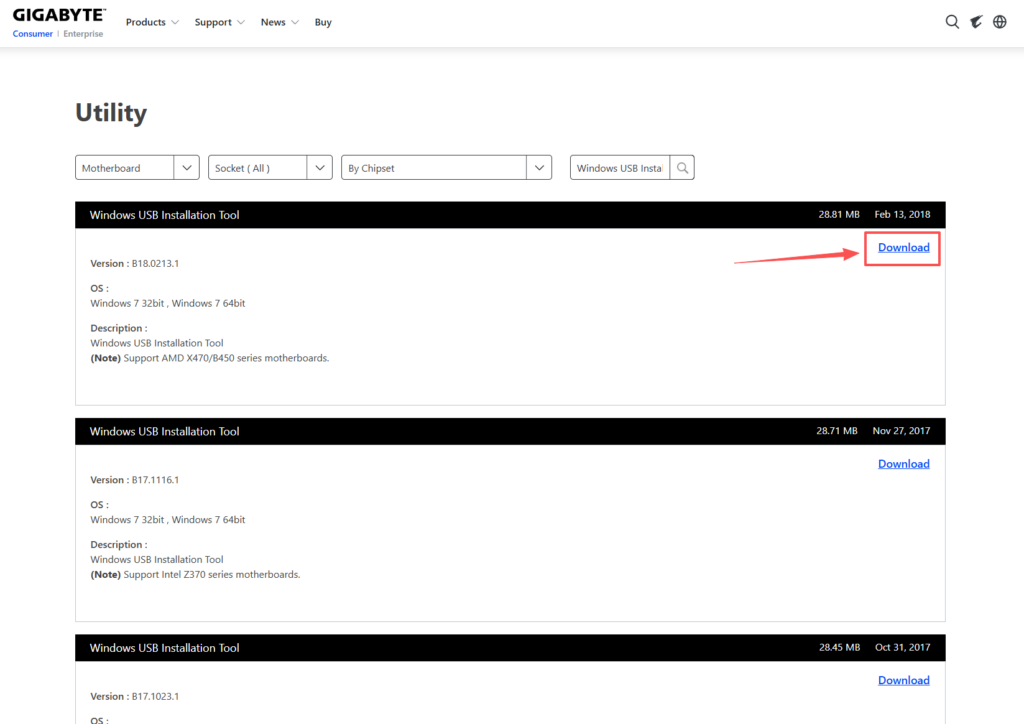Viewport: 1024px width, 724px height.
Task: Open the site search magnifier in header
Action: pyautogui.click(x=952, y=22)
